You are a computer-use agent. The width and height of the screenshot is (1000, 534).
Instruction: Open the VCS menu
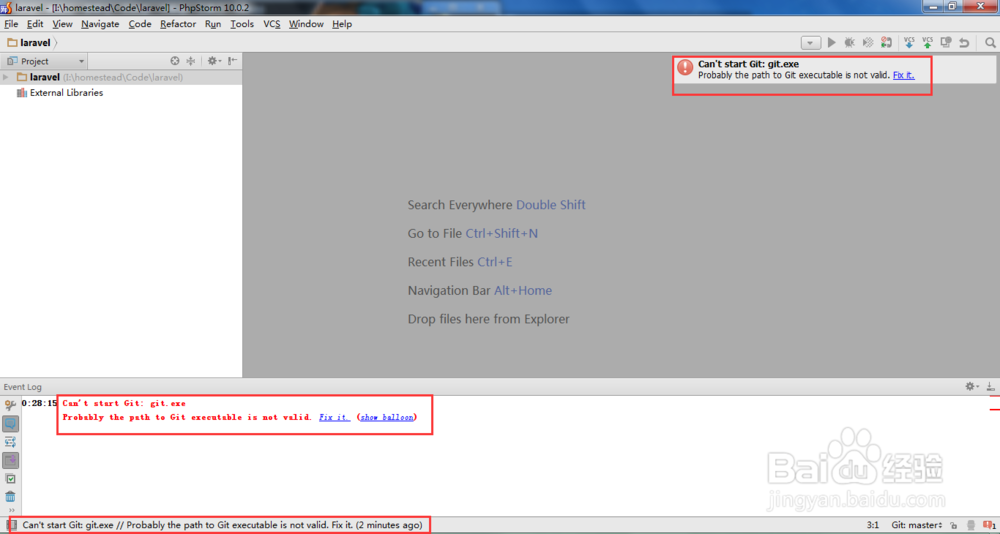tap(272, 24)
